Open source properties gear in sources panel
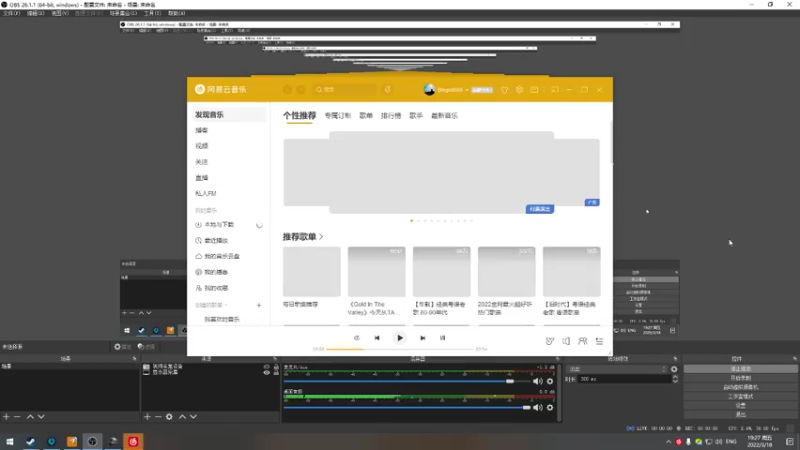Viewport: 800px width, 450px height. [169, 417]
